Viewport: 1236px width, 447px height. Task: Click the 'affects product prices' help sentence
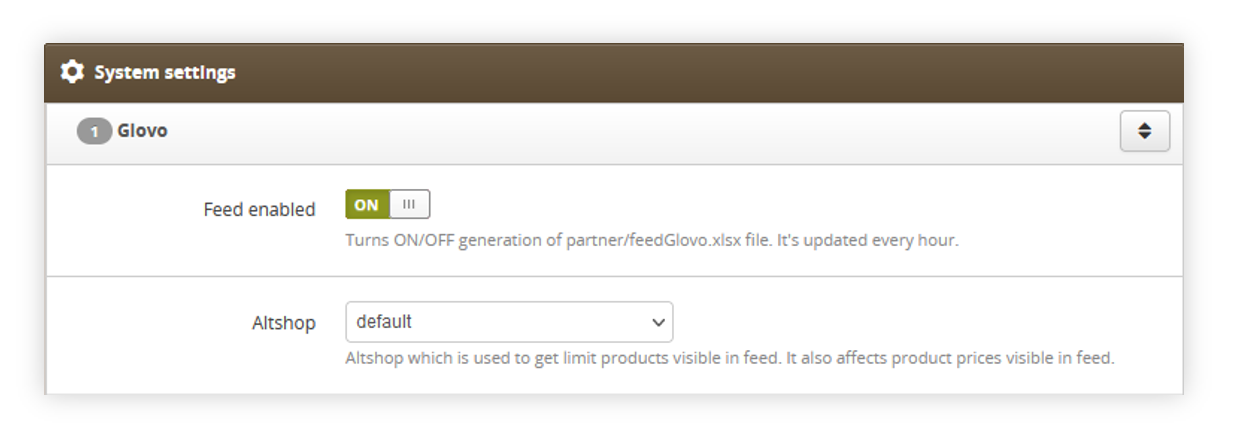click(x=949, y=357)
